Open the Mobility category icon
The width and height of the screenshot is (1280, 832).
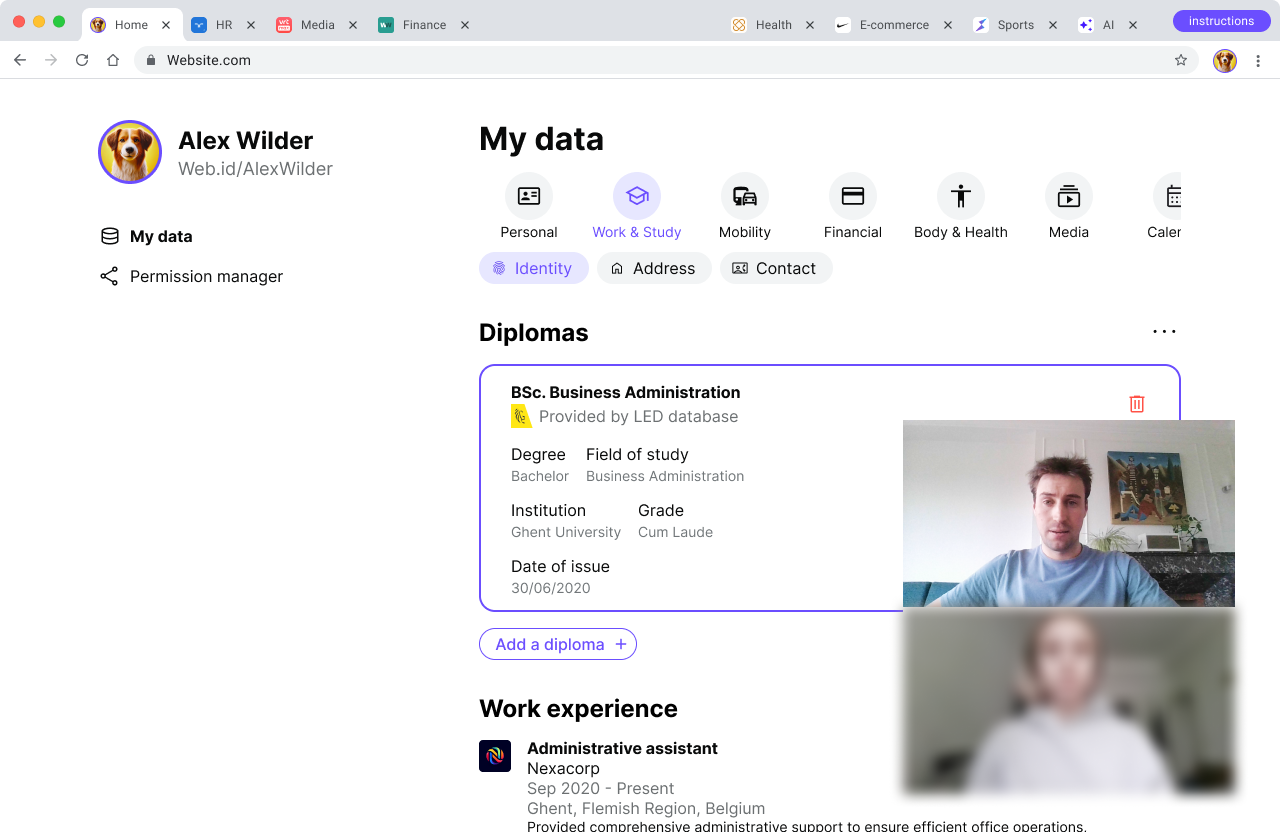(x=745, y=196)
